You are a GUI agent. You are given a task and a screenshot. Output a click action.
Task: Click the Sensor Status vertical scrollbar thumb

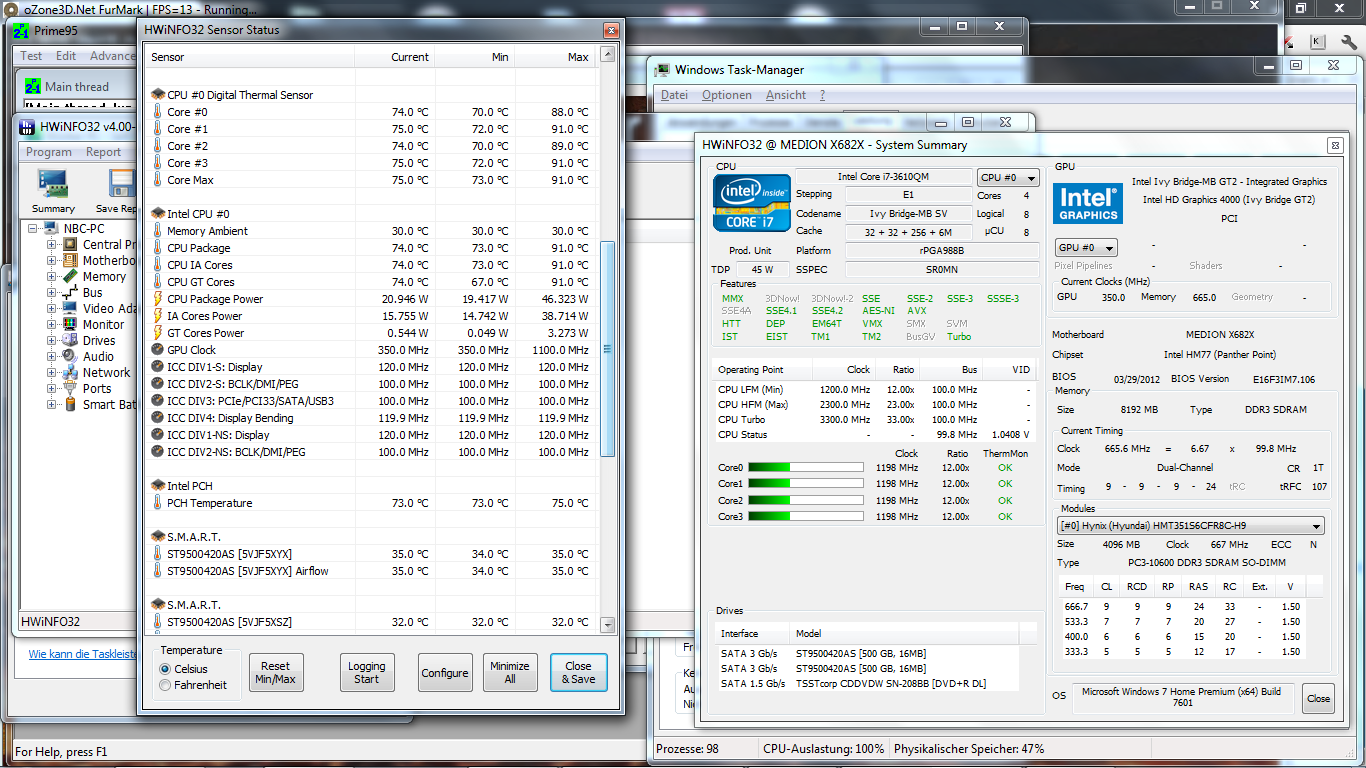coord(608,350)
